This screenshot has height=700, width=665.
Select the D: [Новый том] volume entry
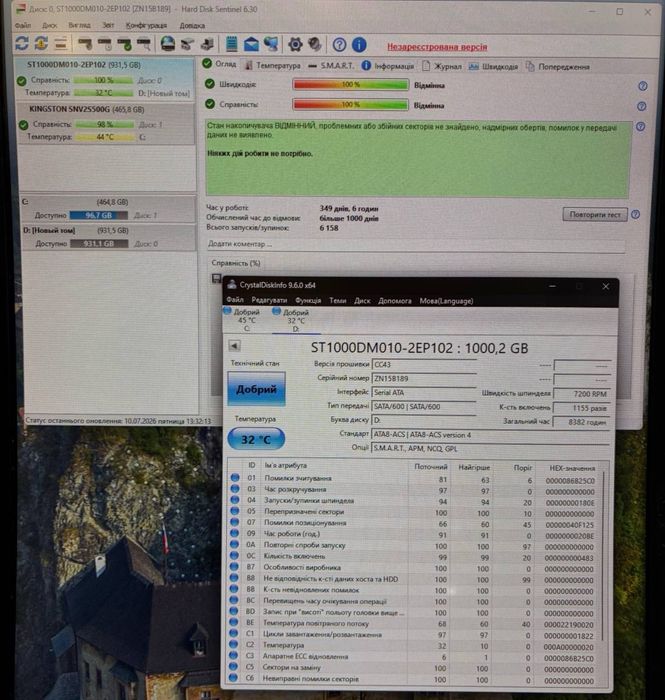[x=109, y=237]
